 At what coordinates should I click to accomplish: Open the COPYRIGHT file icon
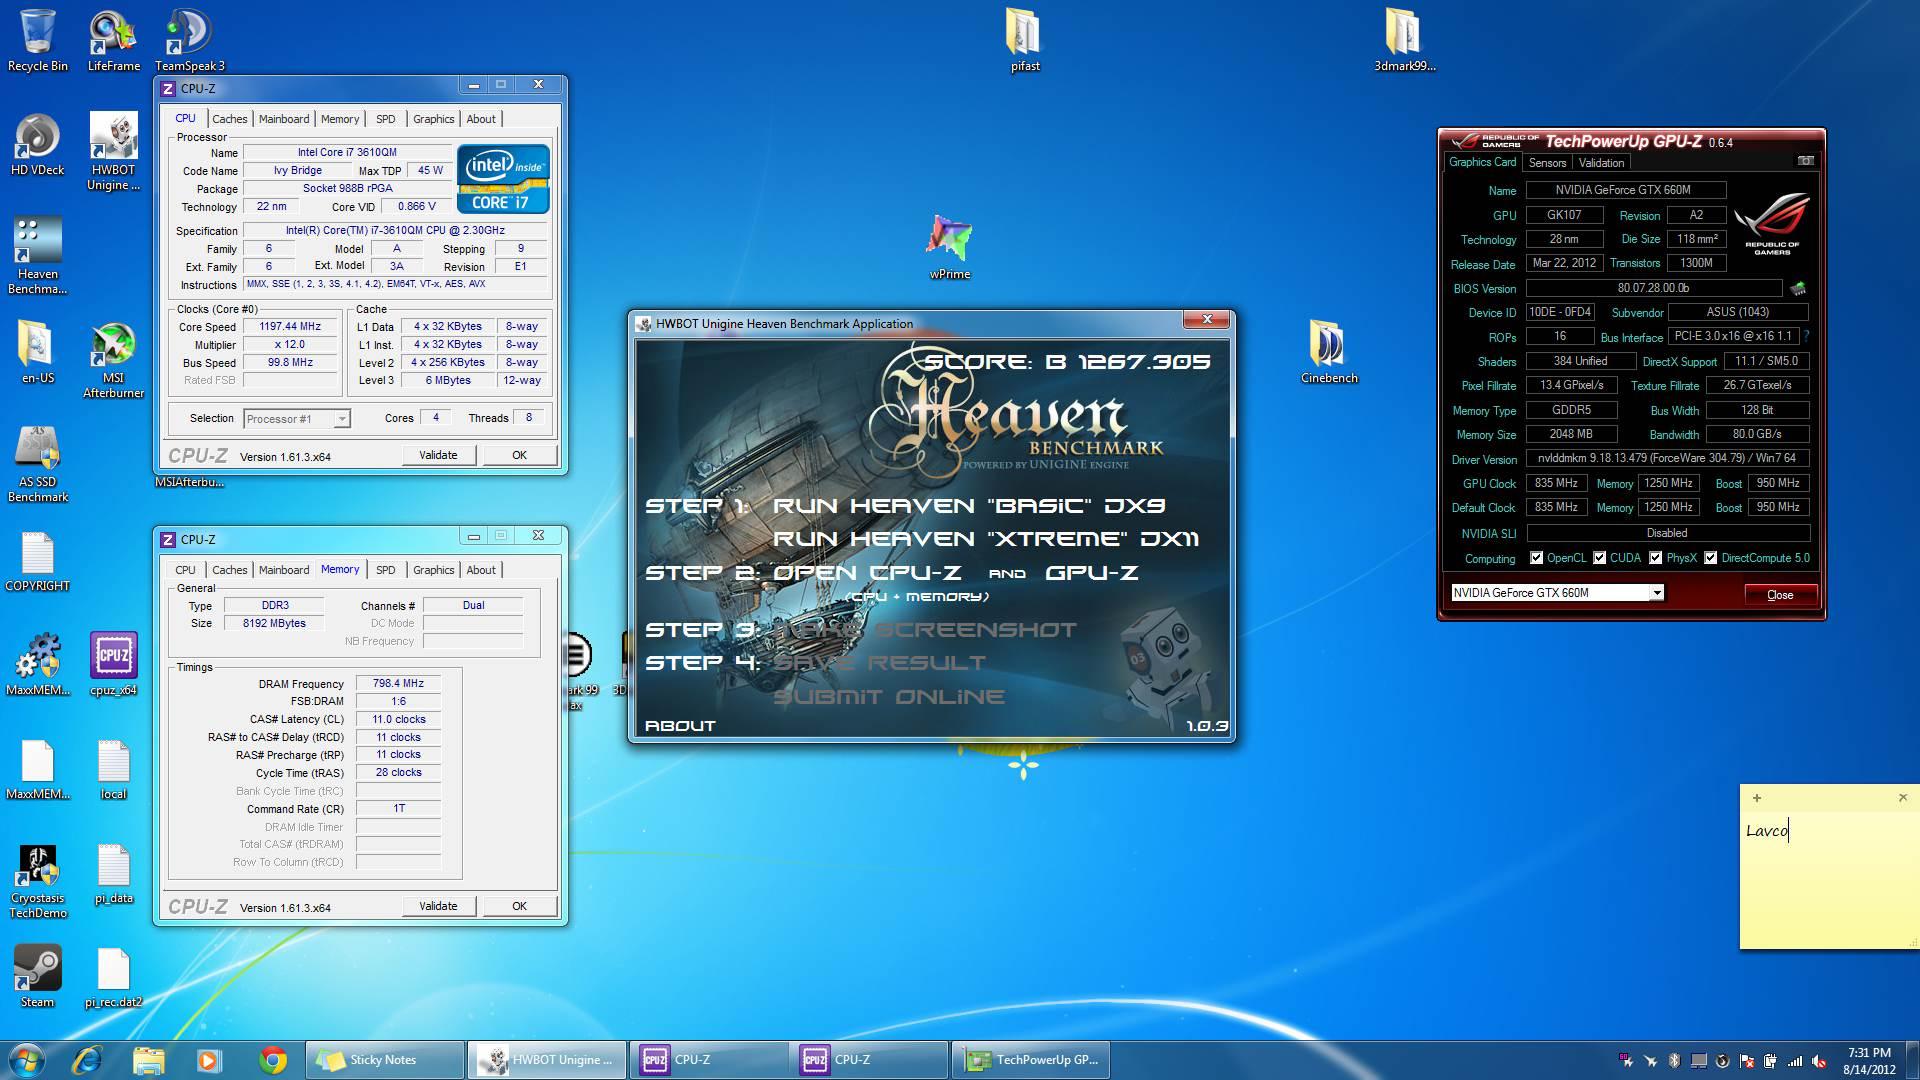point(38,560)
